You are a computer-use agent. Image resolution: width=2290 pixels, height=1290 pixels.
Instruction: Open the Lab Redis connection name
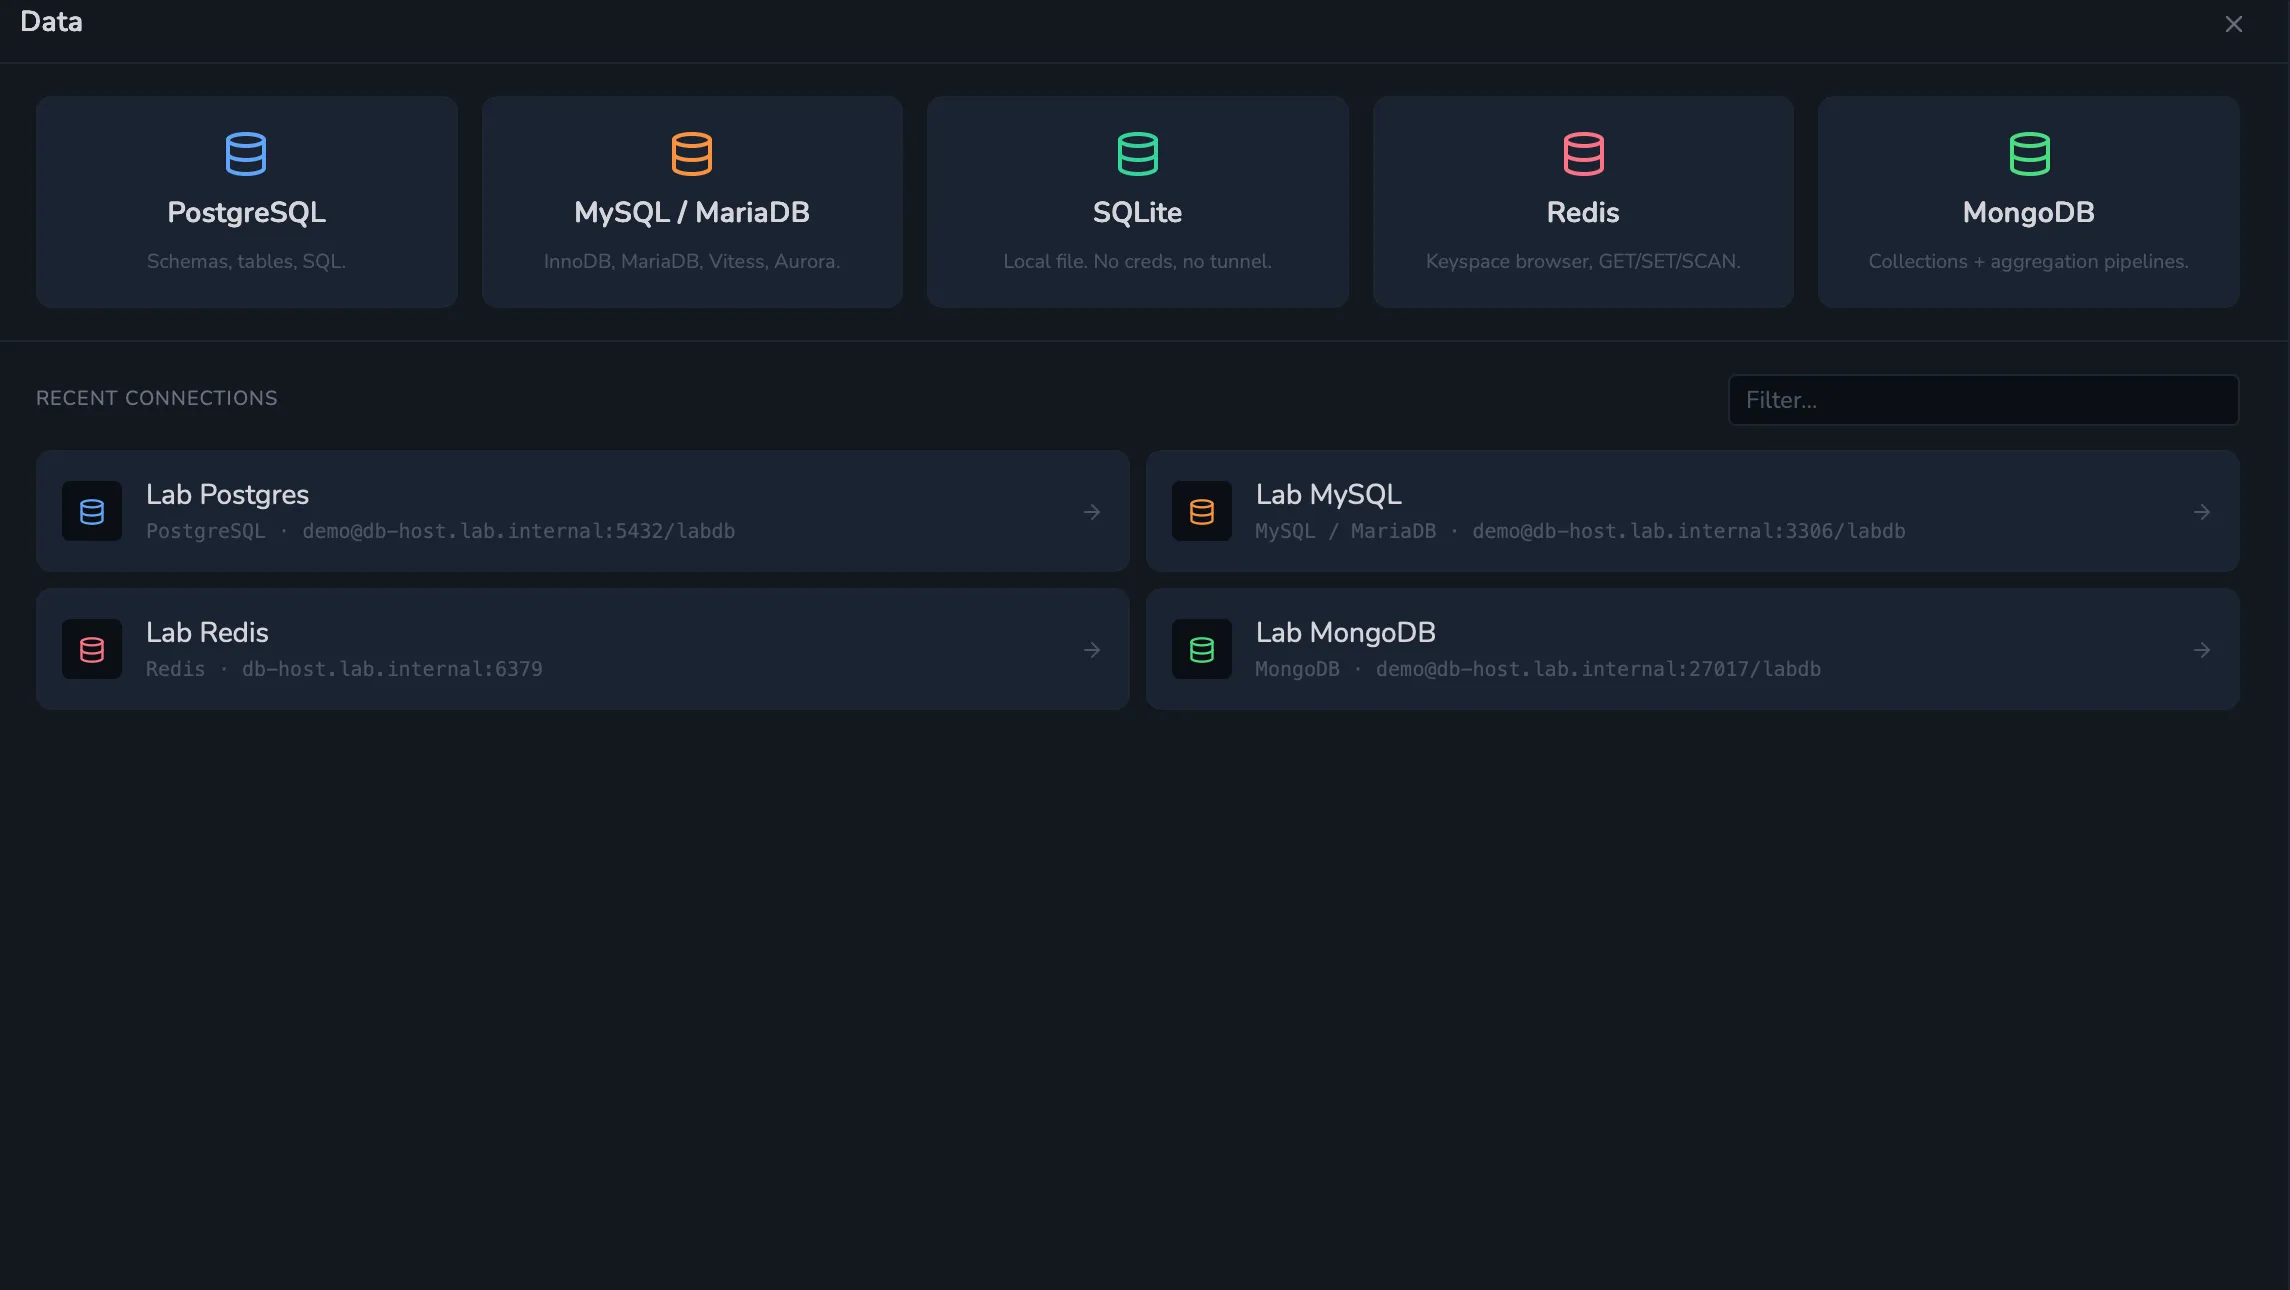point(207,632)
